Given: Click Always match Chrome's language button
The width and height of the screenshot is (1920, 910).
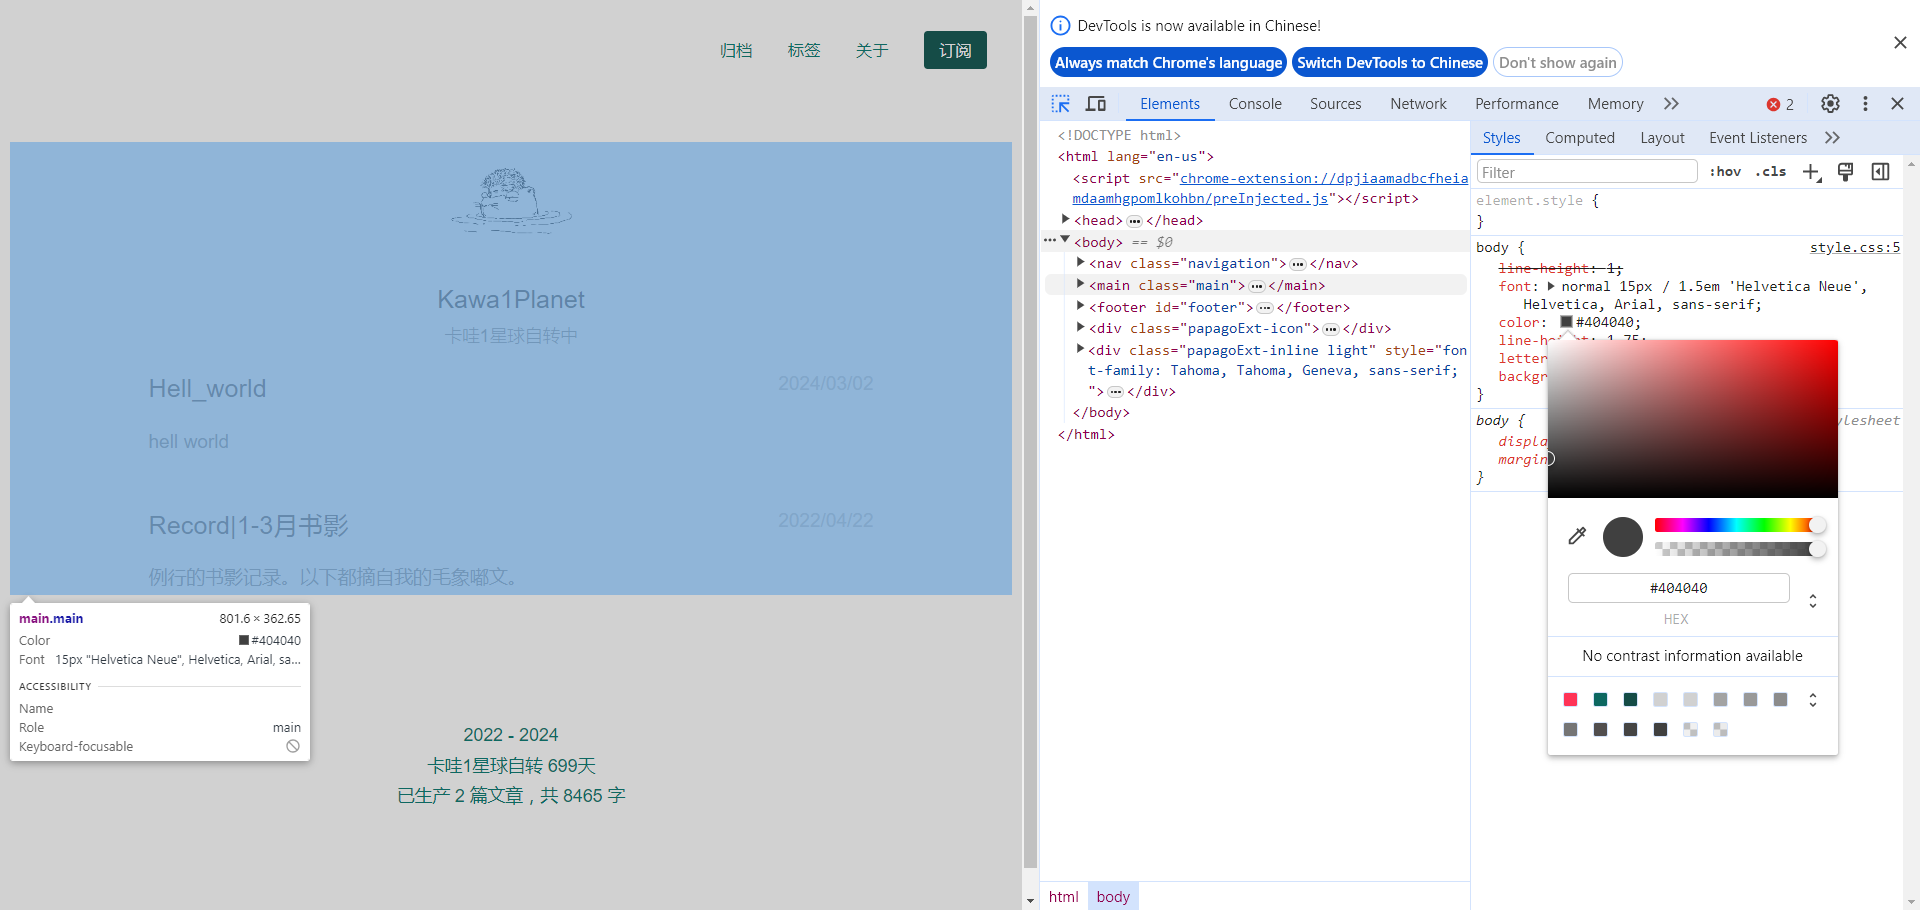Looking at the screenshot, I should [1168, 63].
